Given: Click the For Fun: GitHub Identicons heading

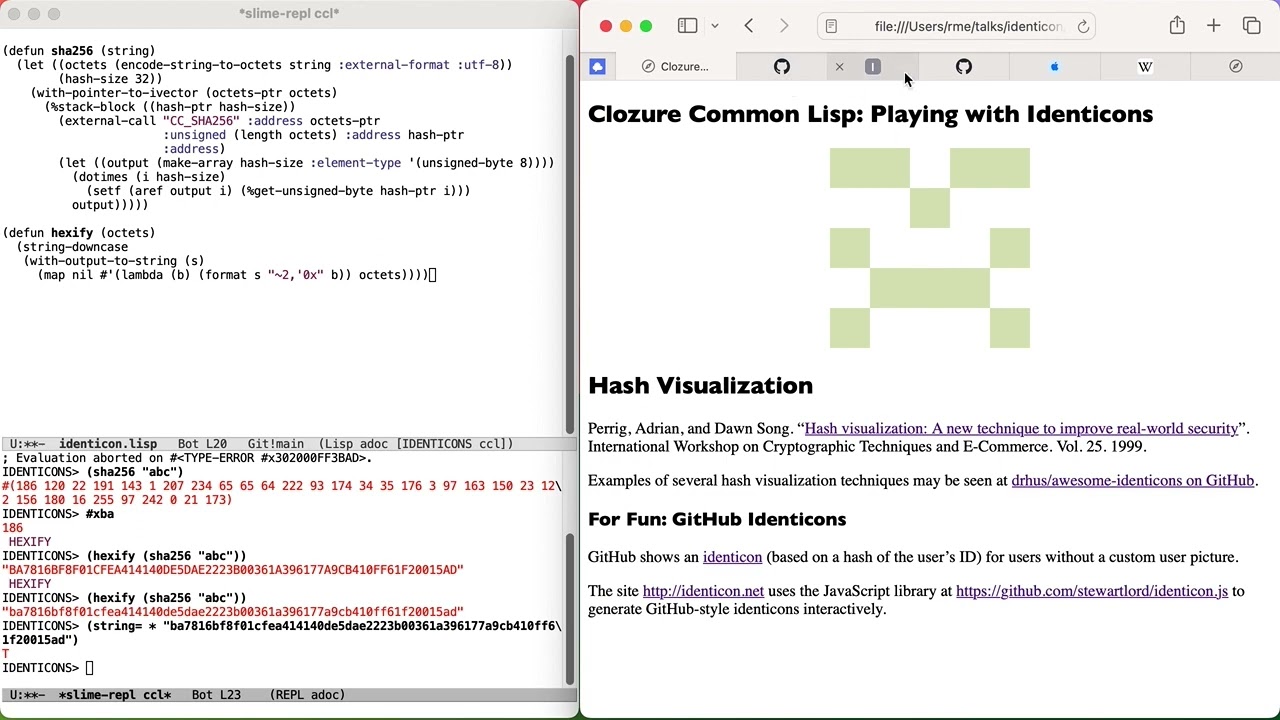Looking at the screenshot, I should (x=717, y=519).
